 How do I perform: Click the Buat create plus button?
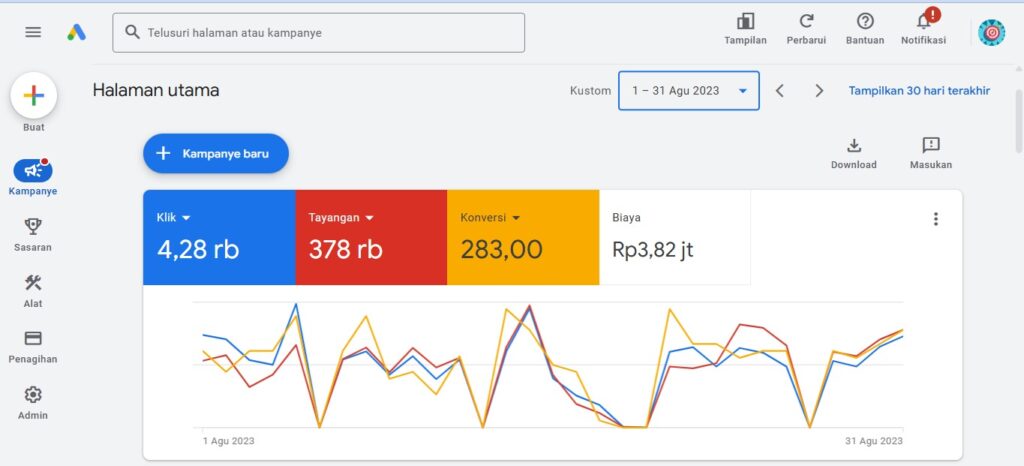click(x=34, y=96)
